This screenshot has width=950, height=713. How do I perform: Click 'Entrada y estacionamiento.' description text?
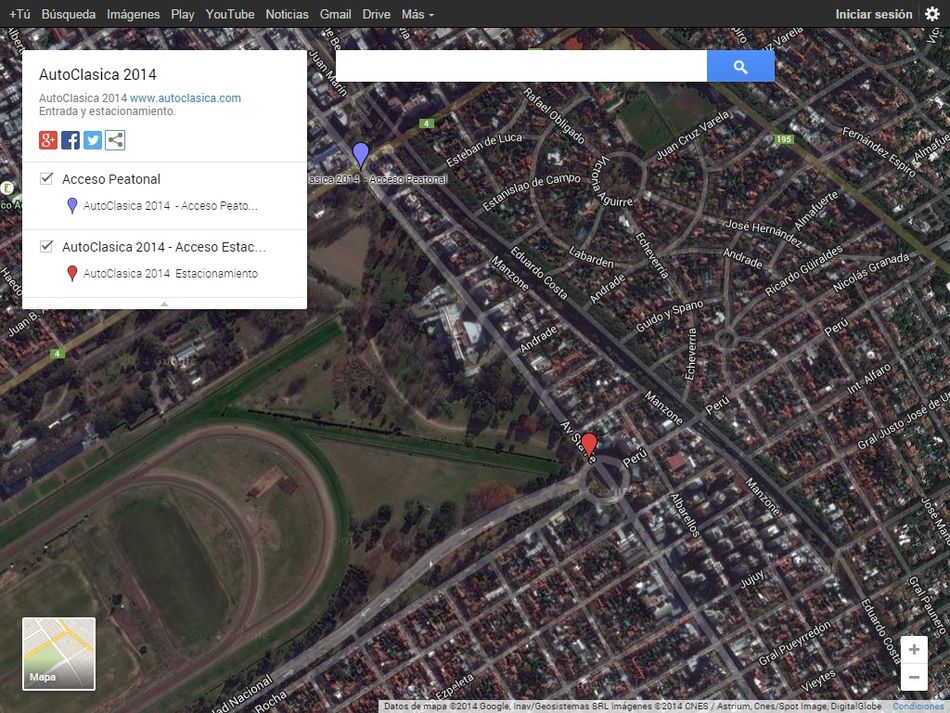point(107,111)
